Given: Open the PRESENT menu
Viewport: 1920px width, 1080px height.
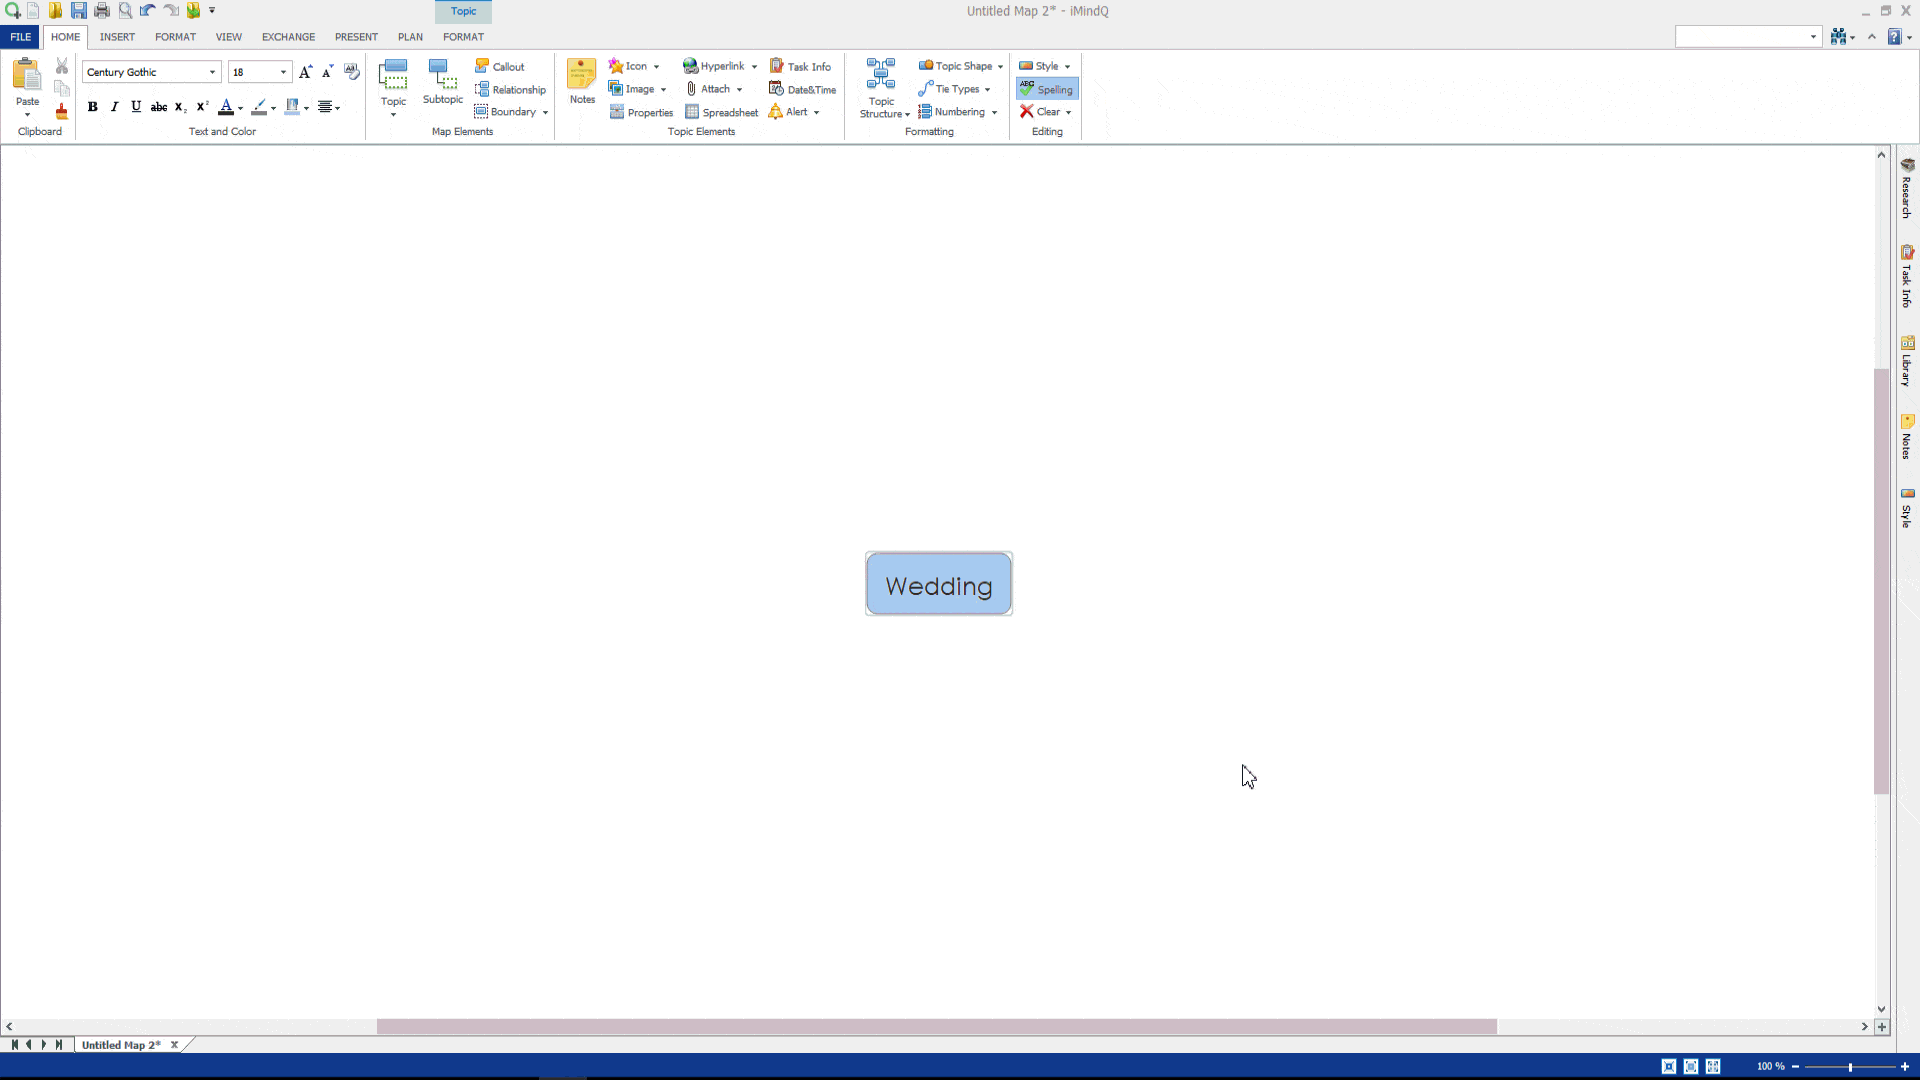Looking at the screenshot, I should 356,37.
